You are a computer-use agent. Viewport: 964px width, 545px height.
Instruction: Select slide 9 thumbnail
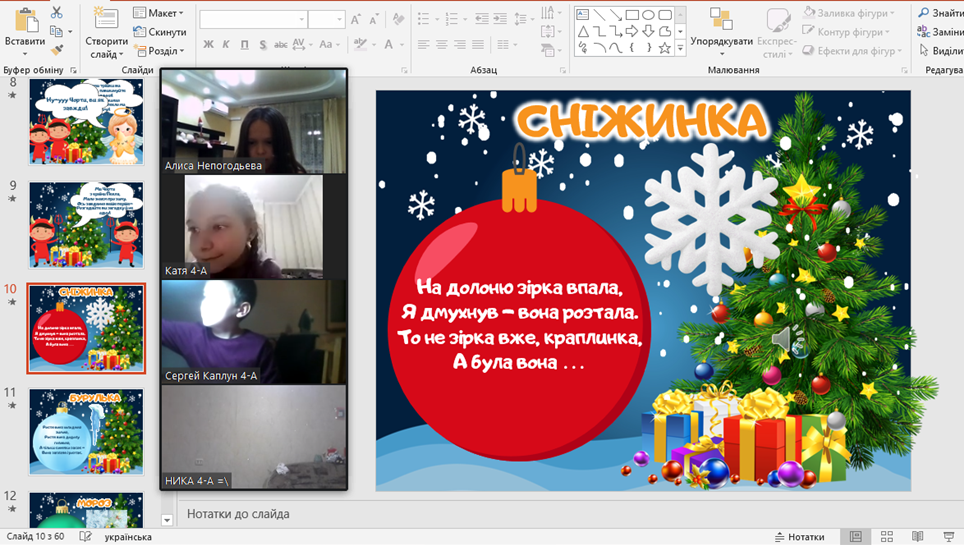click(86, 225)
